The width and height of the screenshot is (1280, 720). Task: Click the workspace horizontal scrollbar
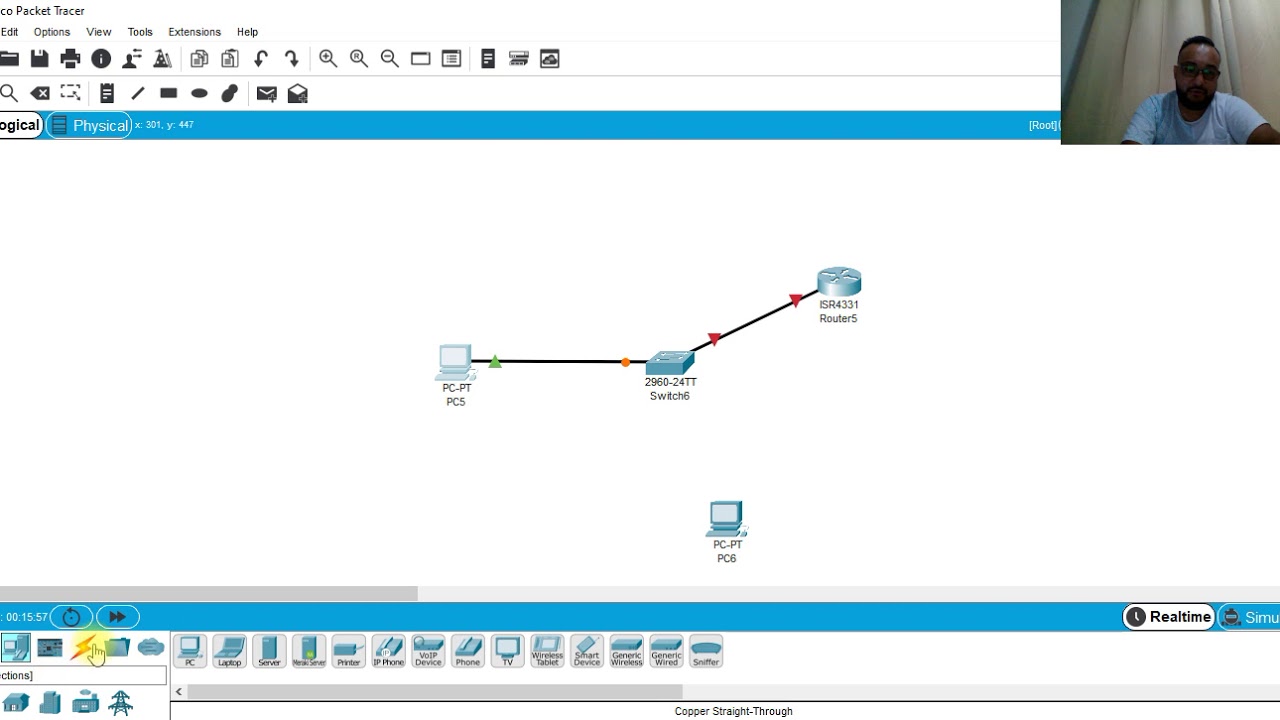[x=208, y=594]
